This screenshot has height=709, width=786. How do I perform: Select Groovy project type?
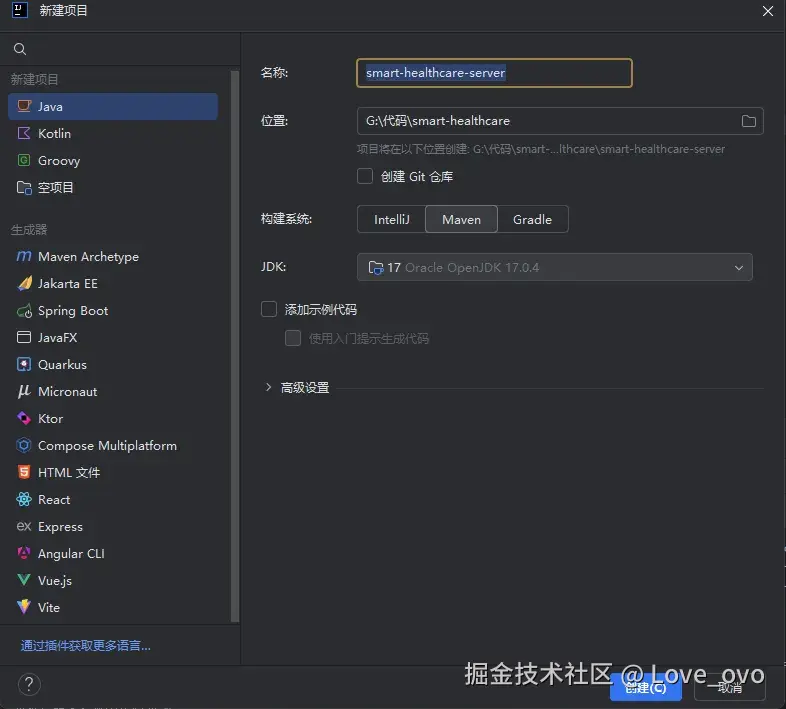click(113, 160)
